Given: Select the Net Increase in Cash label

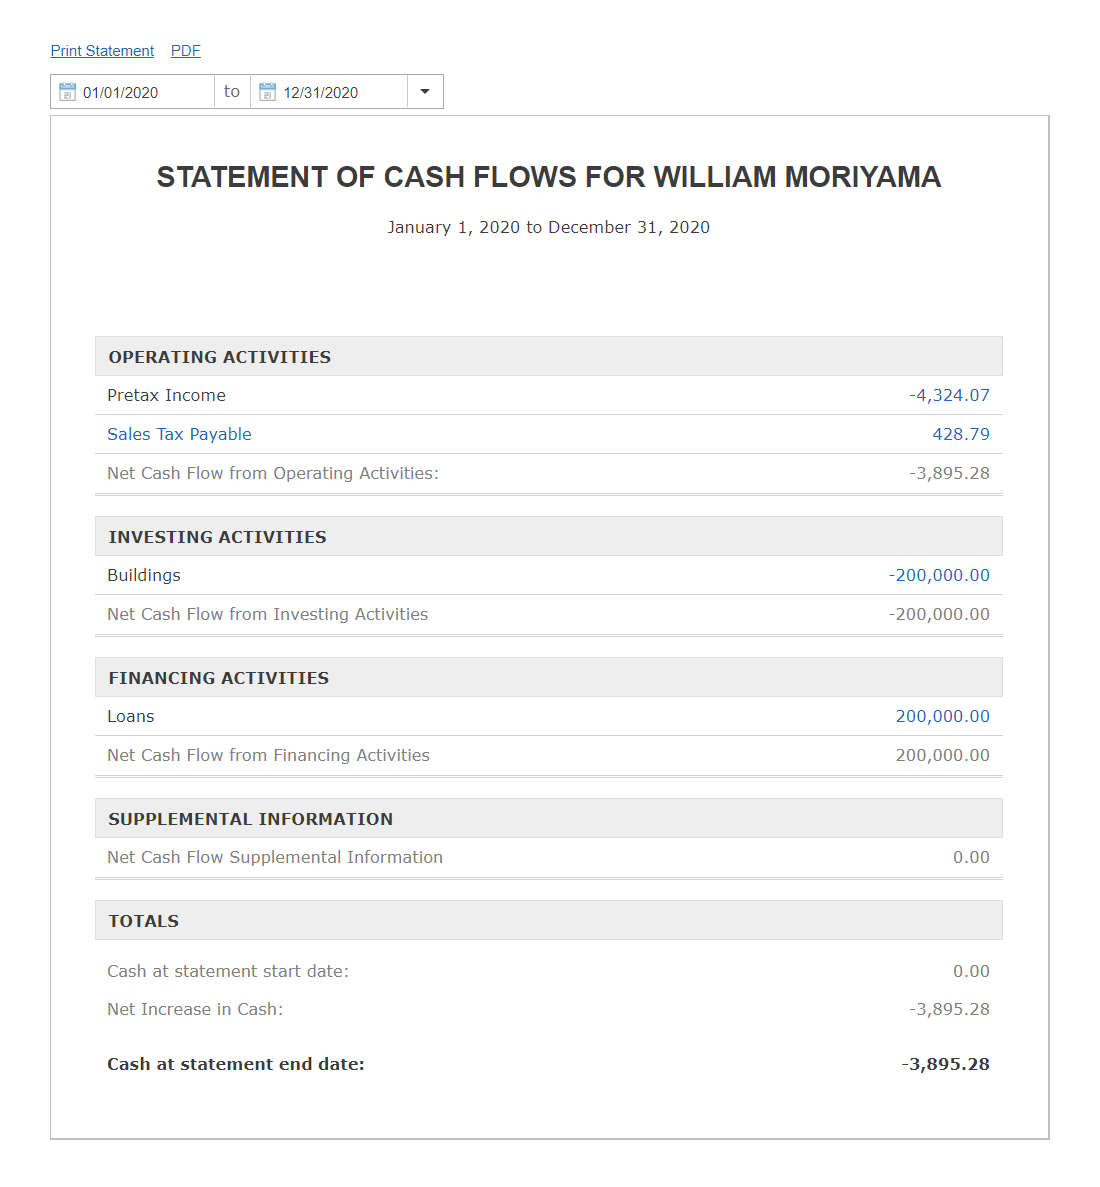Looking at the screenshot, I should pos(195,1009).
